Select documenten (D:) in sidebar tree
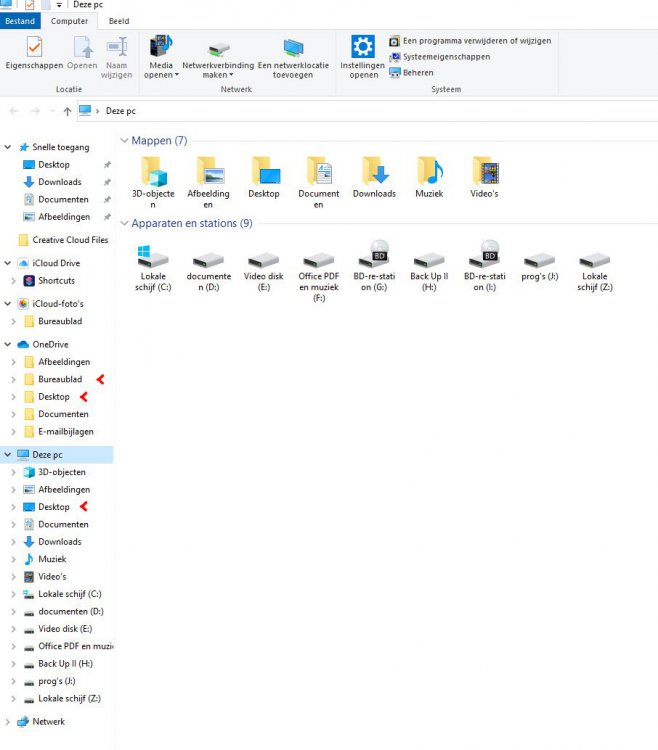The height and width of the screenshot is (750, 658). coord(71,612)
